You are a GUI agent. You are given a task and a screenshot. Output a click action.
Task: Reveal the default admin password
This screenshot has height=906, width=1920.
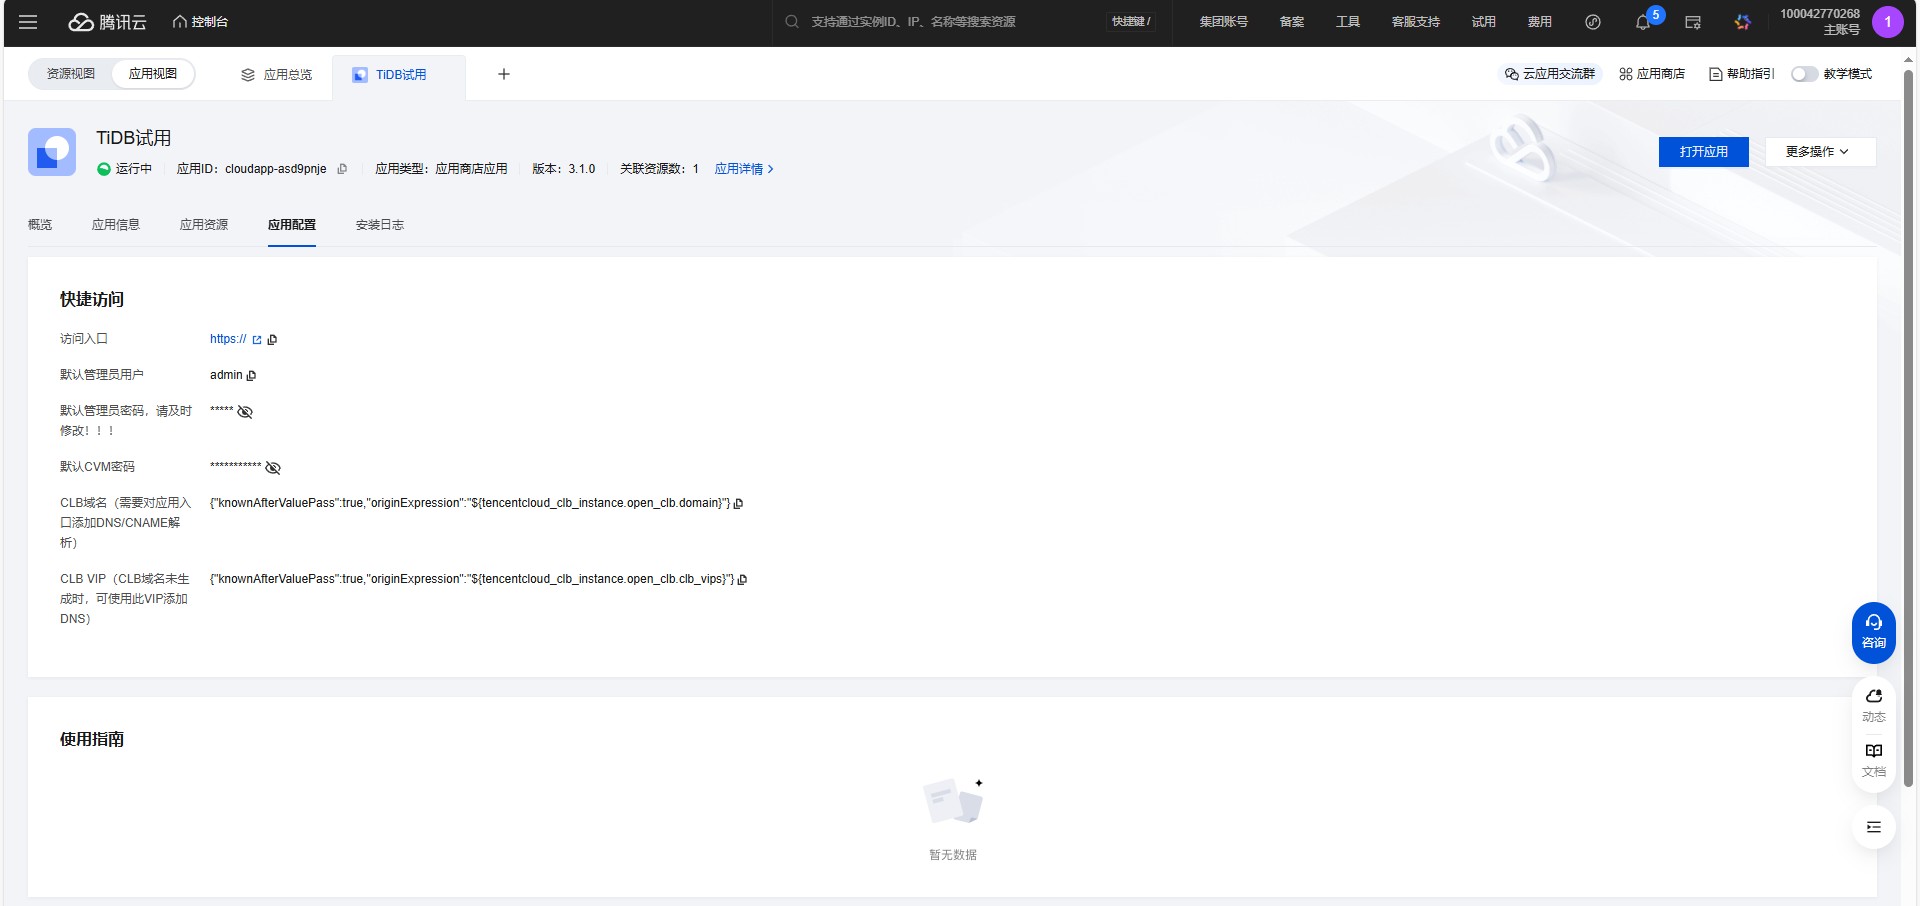coord(245,412)
